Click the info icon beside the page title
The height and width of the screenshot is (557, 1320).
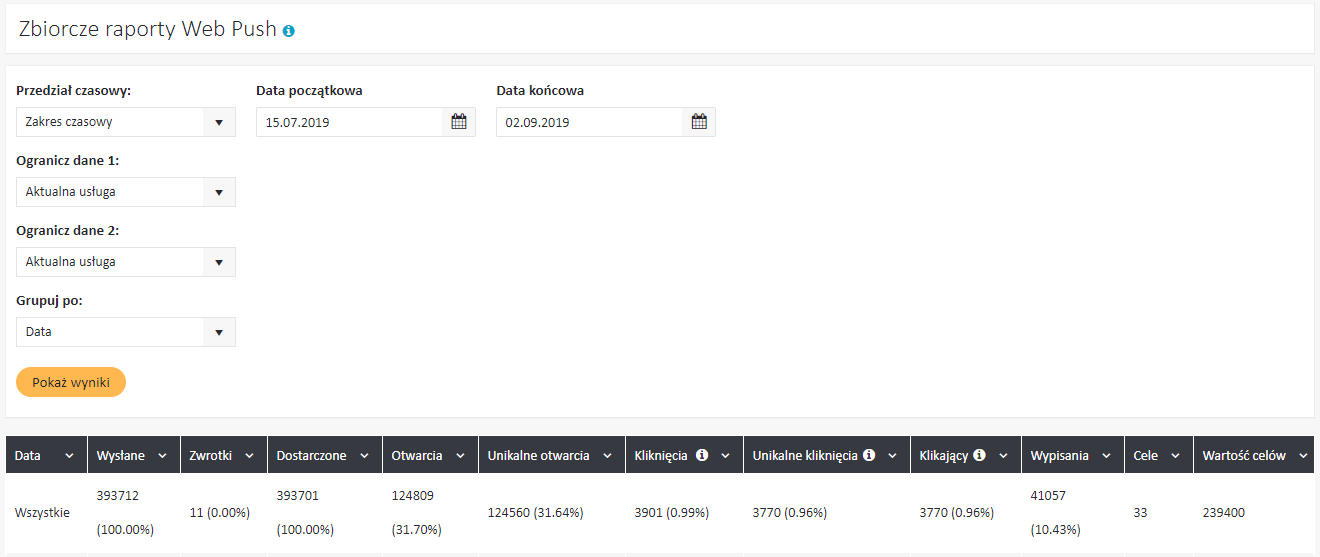coord(289,31)
